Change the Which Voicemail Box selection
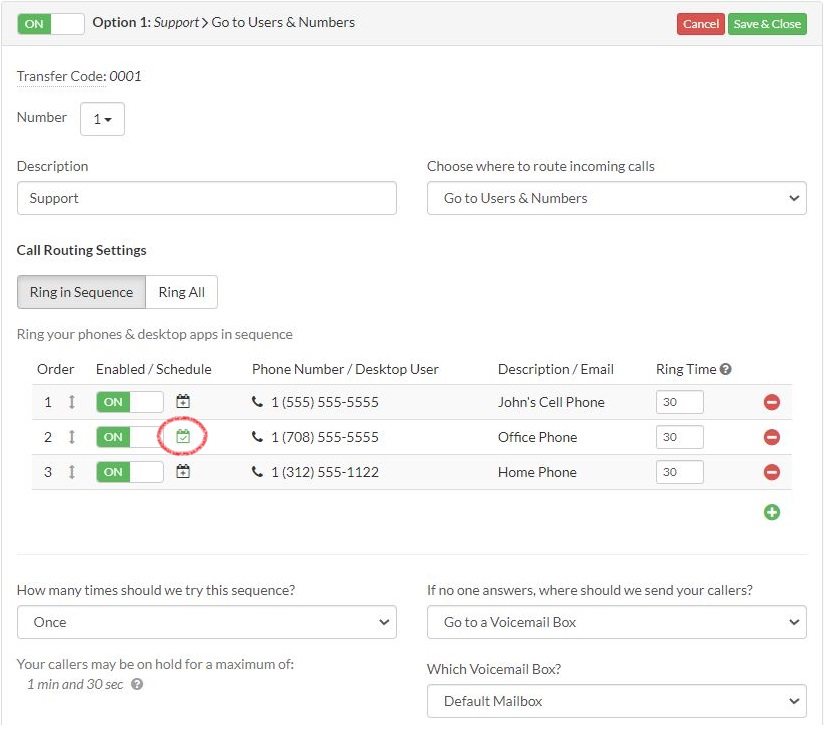 coord(616,700)
